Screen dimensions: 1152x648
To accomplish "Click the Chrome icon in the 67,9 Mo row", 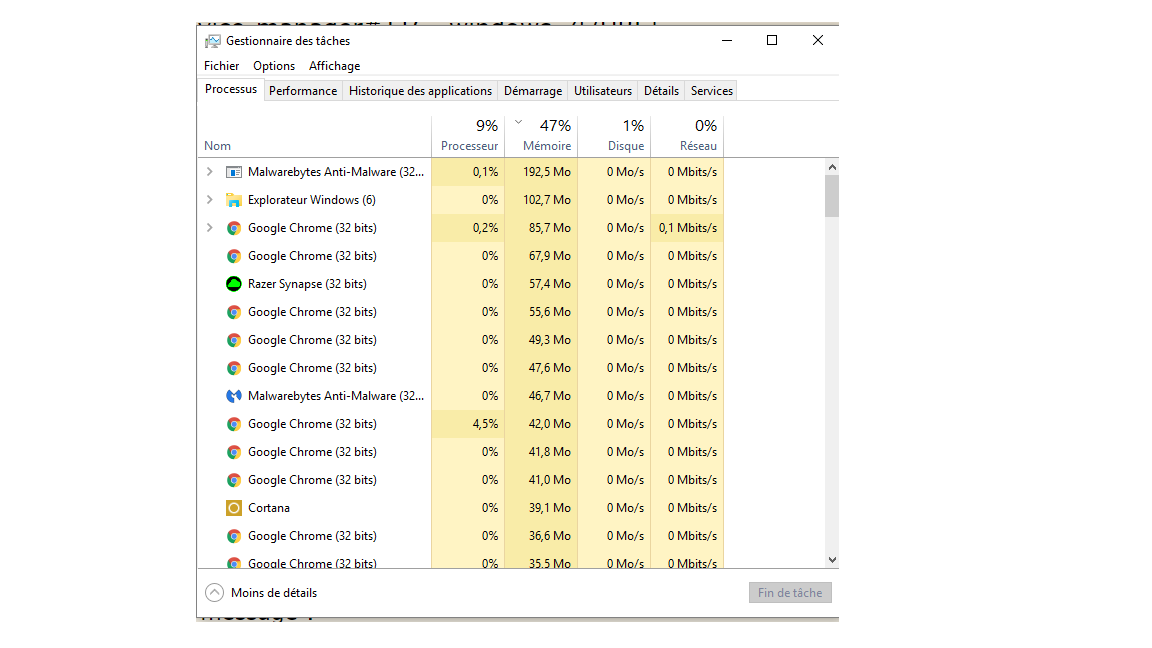I will click(234, 256).
